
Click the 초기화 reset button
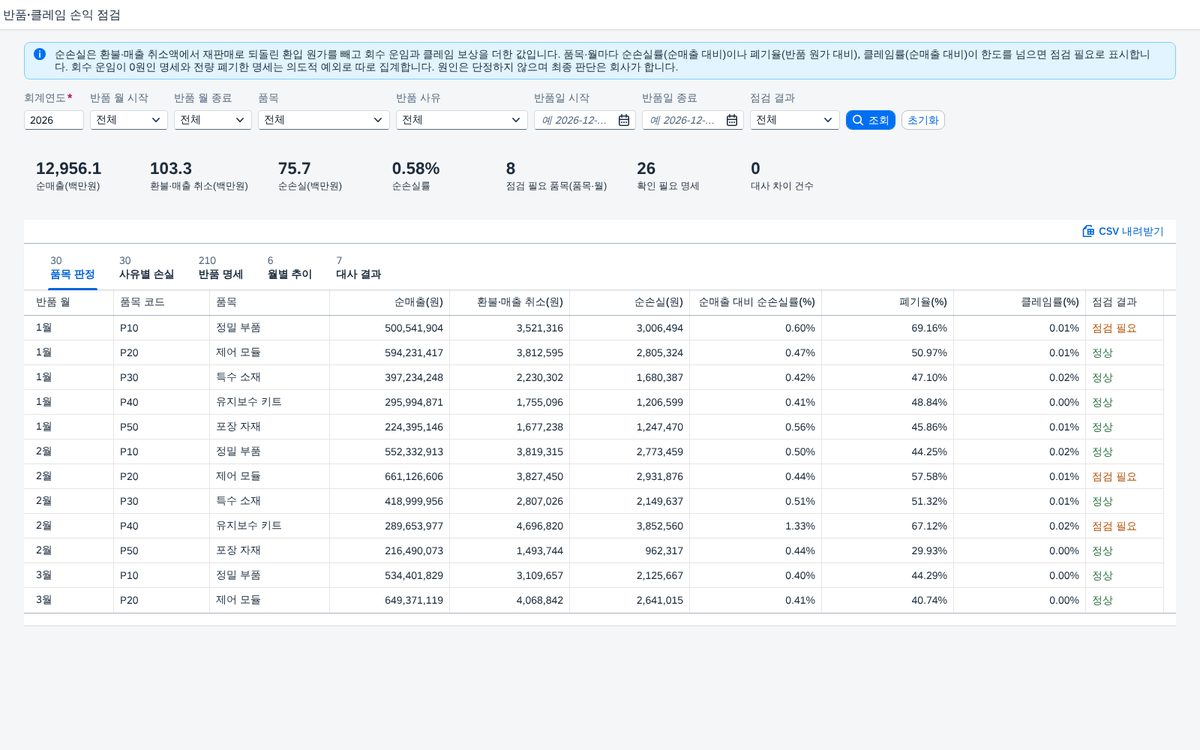(x=923, y=120)
